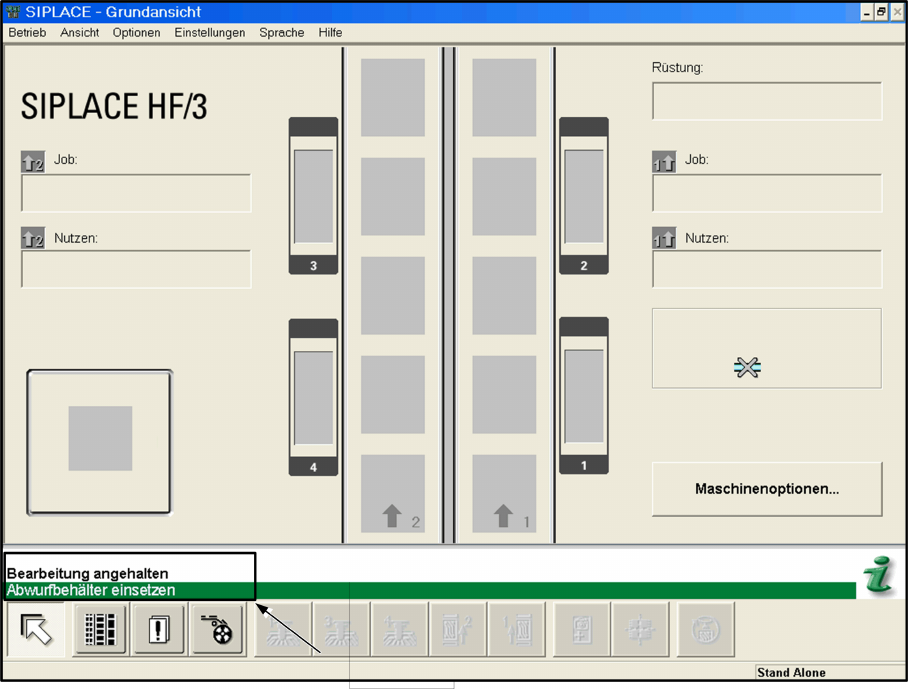Open the Einstellungen menu
This screenshot has height=689, width=908.
(209, 33)
